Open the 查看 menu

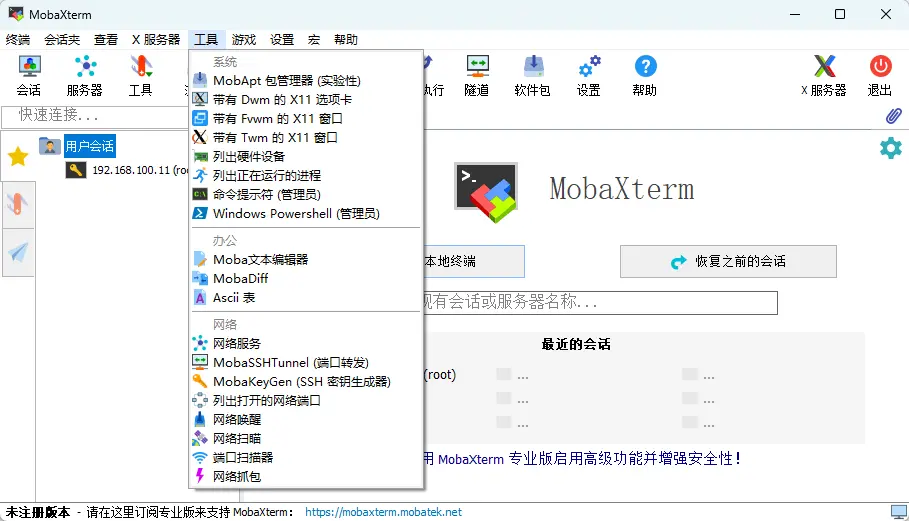click(106, 39)
